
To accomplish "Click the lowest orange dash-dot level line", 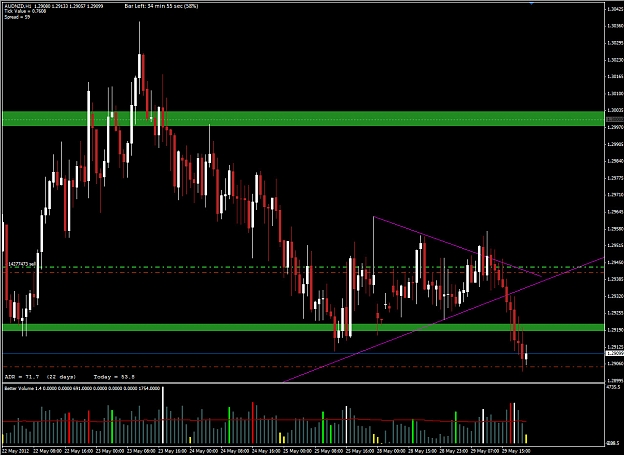I will 304,366.
